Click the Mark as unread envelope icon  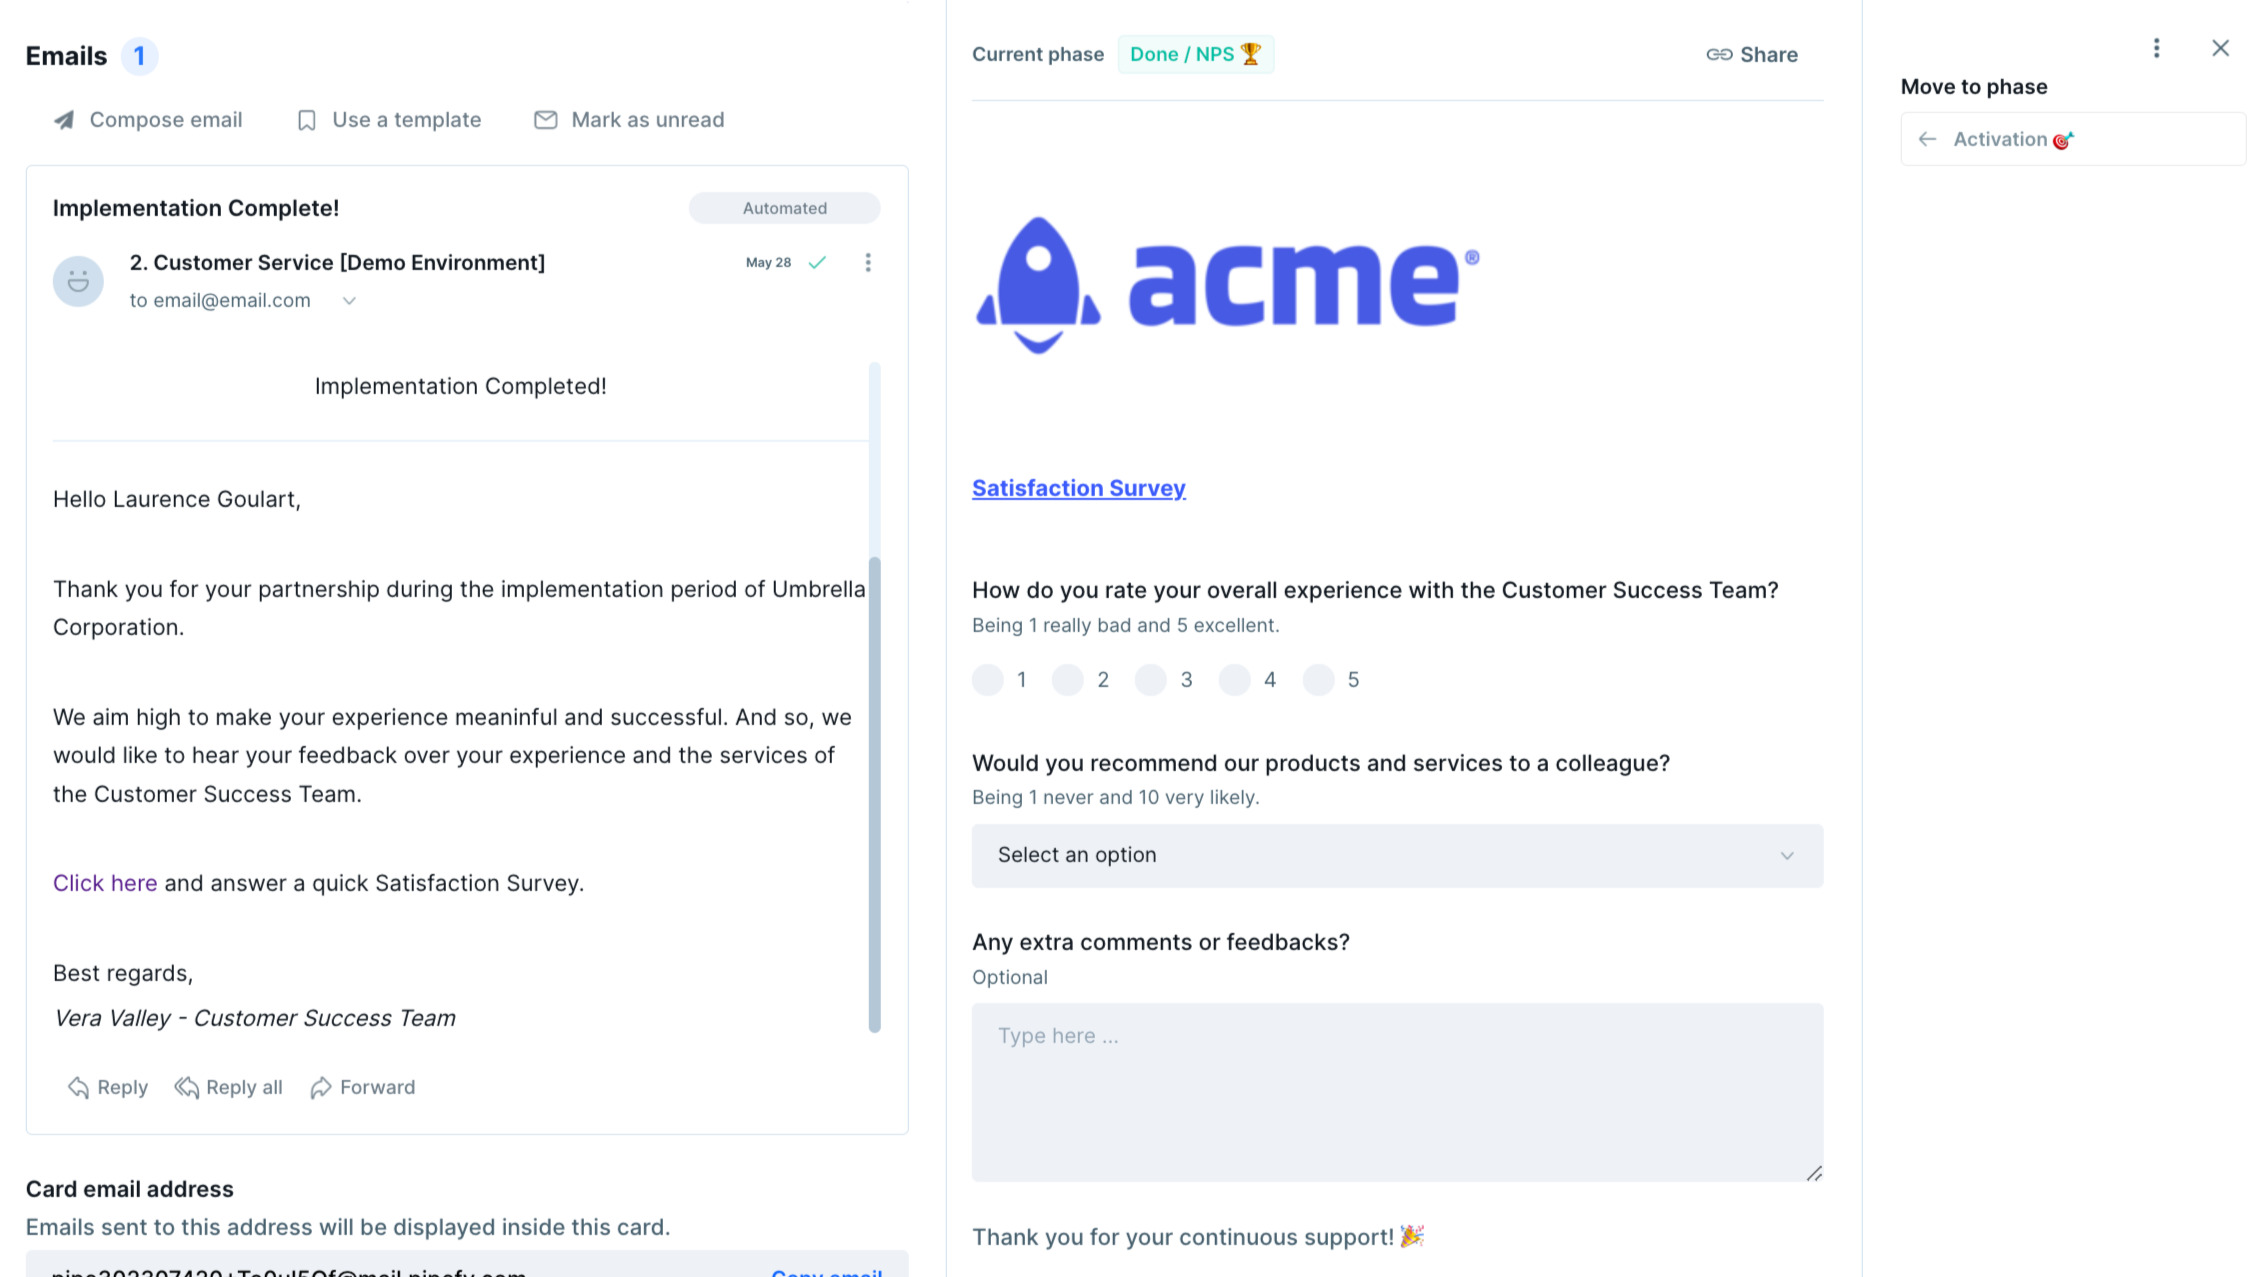545,120
